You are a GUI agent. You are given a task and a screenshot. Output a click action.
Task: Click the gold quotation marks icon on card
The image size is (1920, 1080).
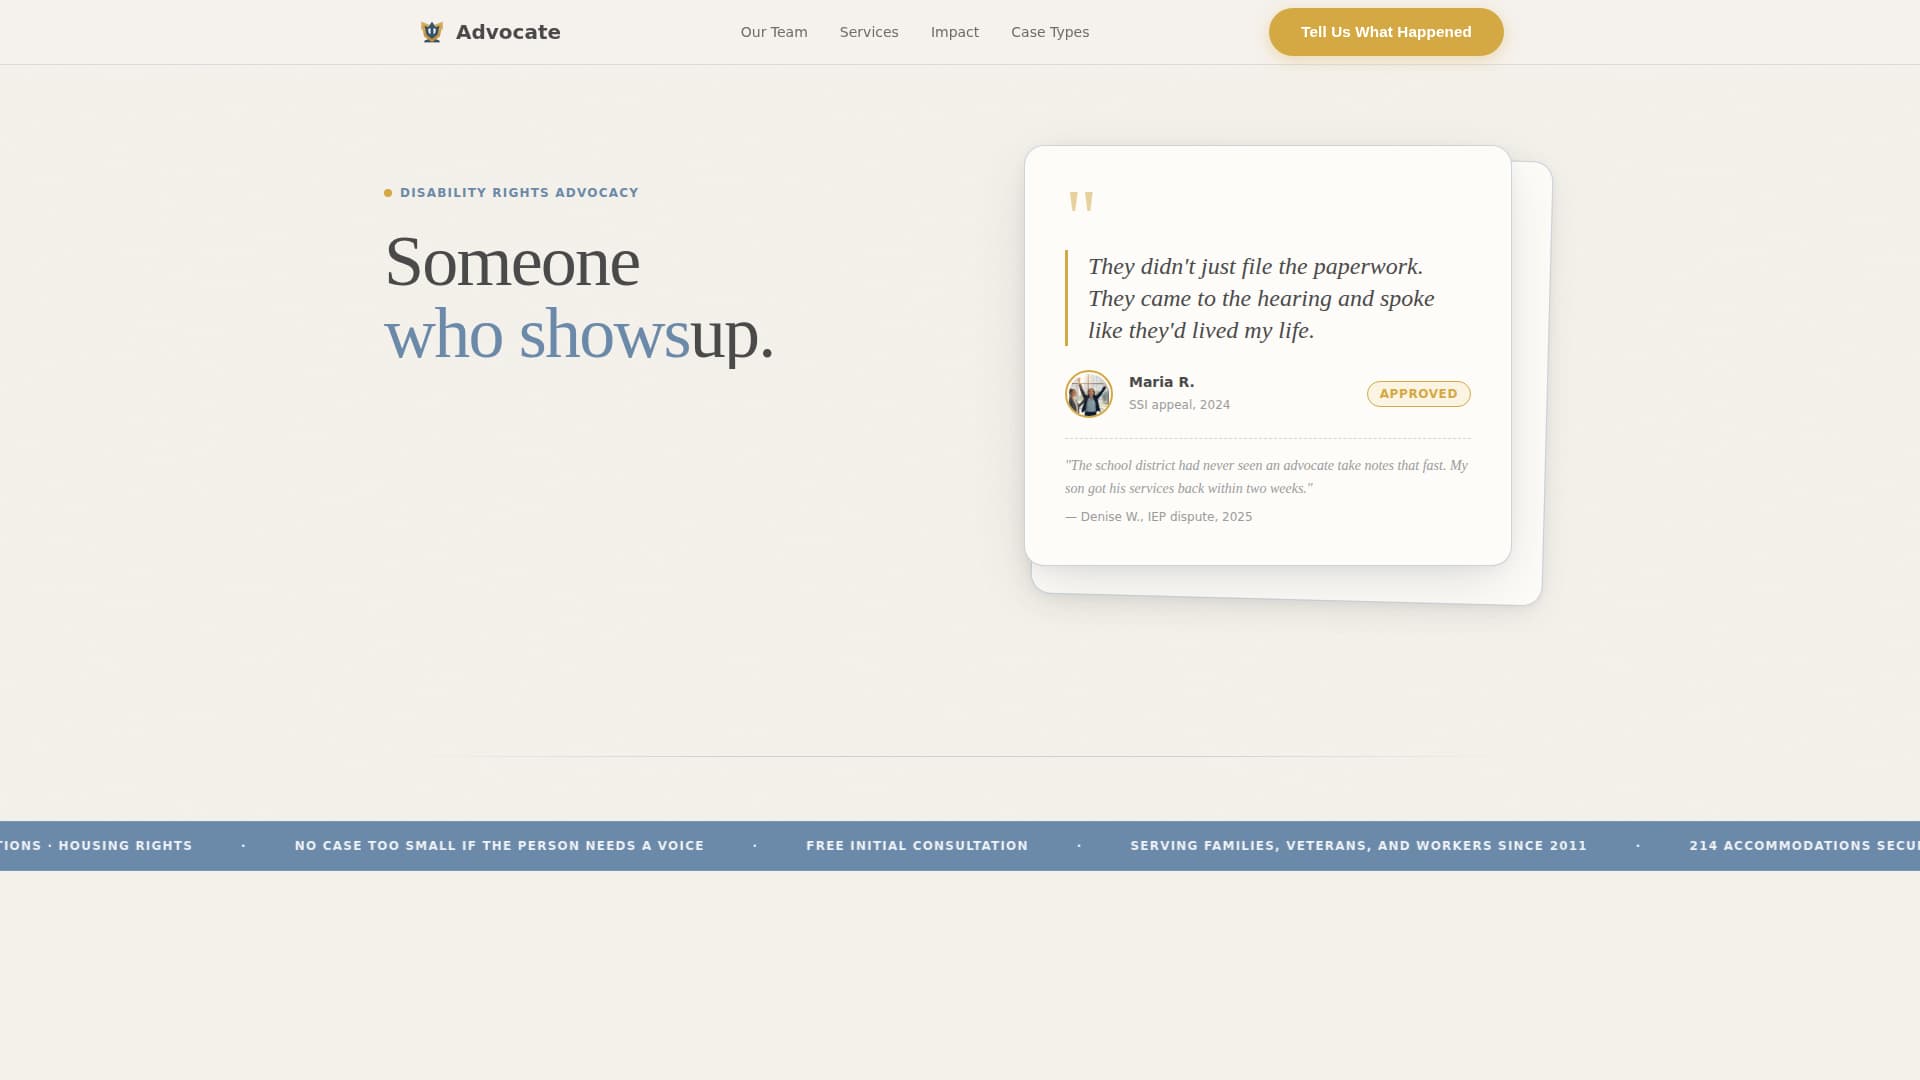point(1082,203)
